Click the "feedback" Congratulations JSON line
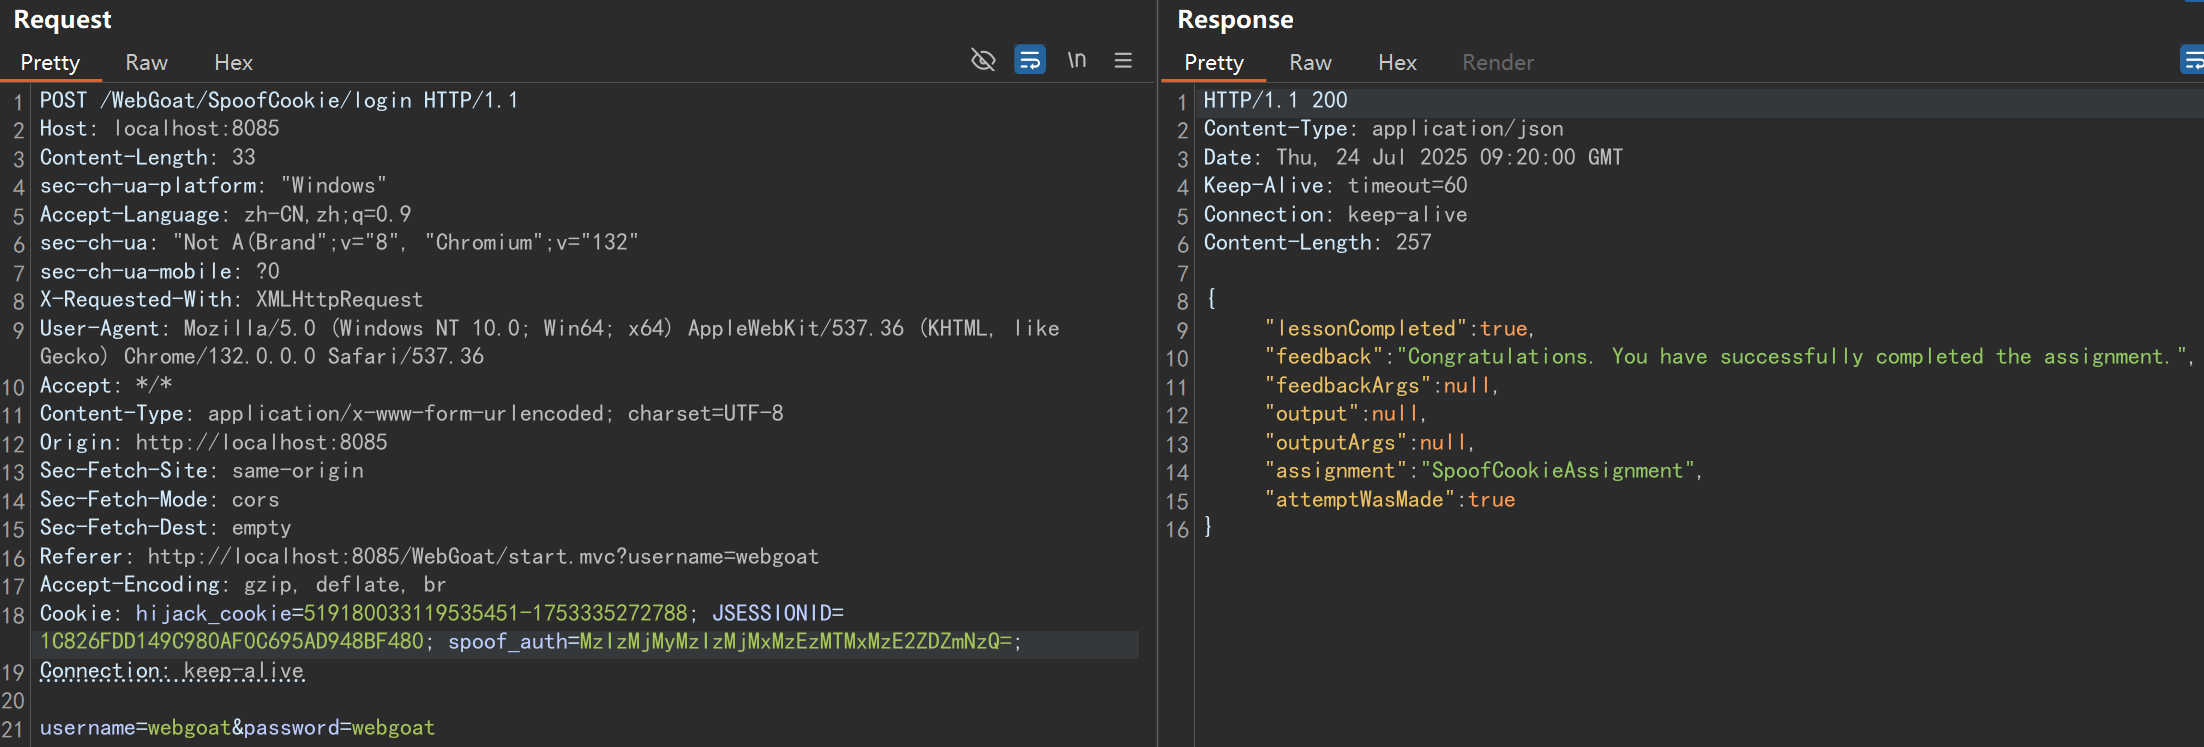Image resolution: width=2204 pixels, height=747 pixels. coord(1729,356)
